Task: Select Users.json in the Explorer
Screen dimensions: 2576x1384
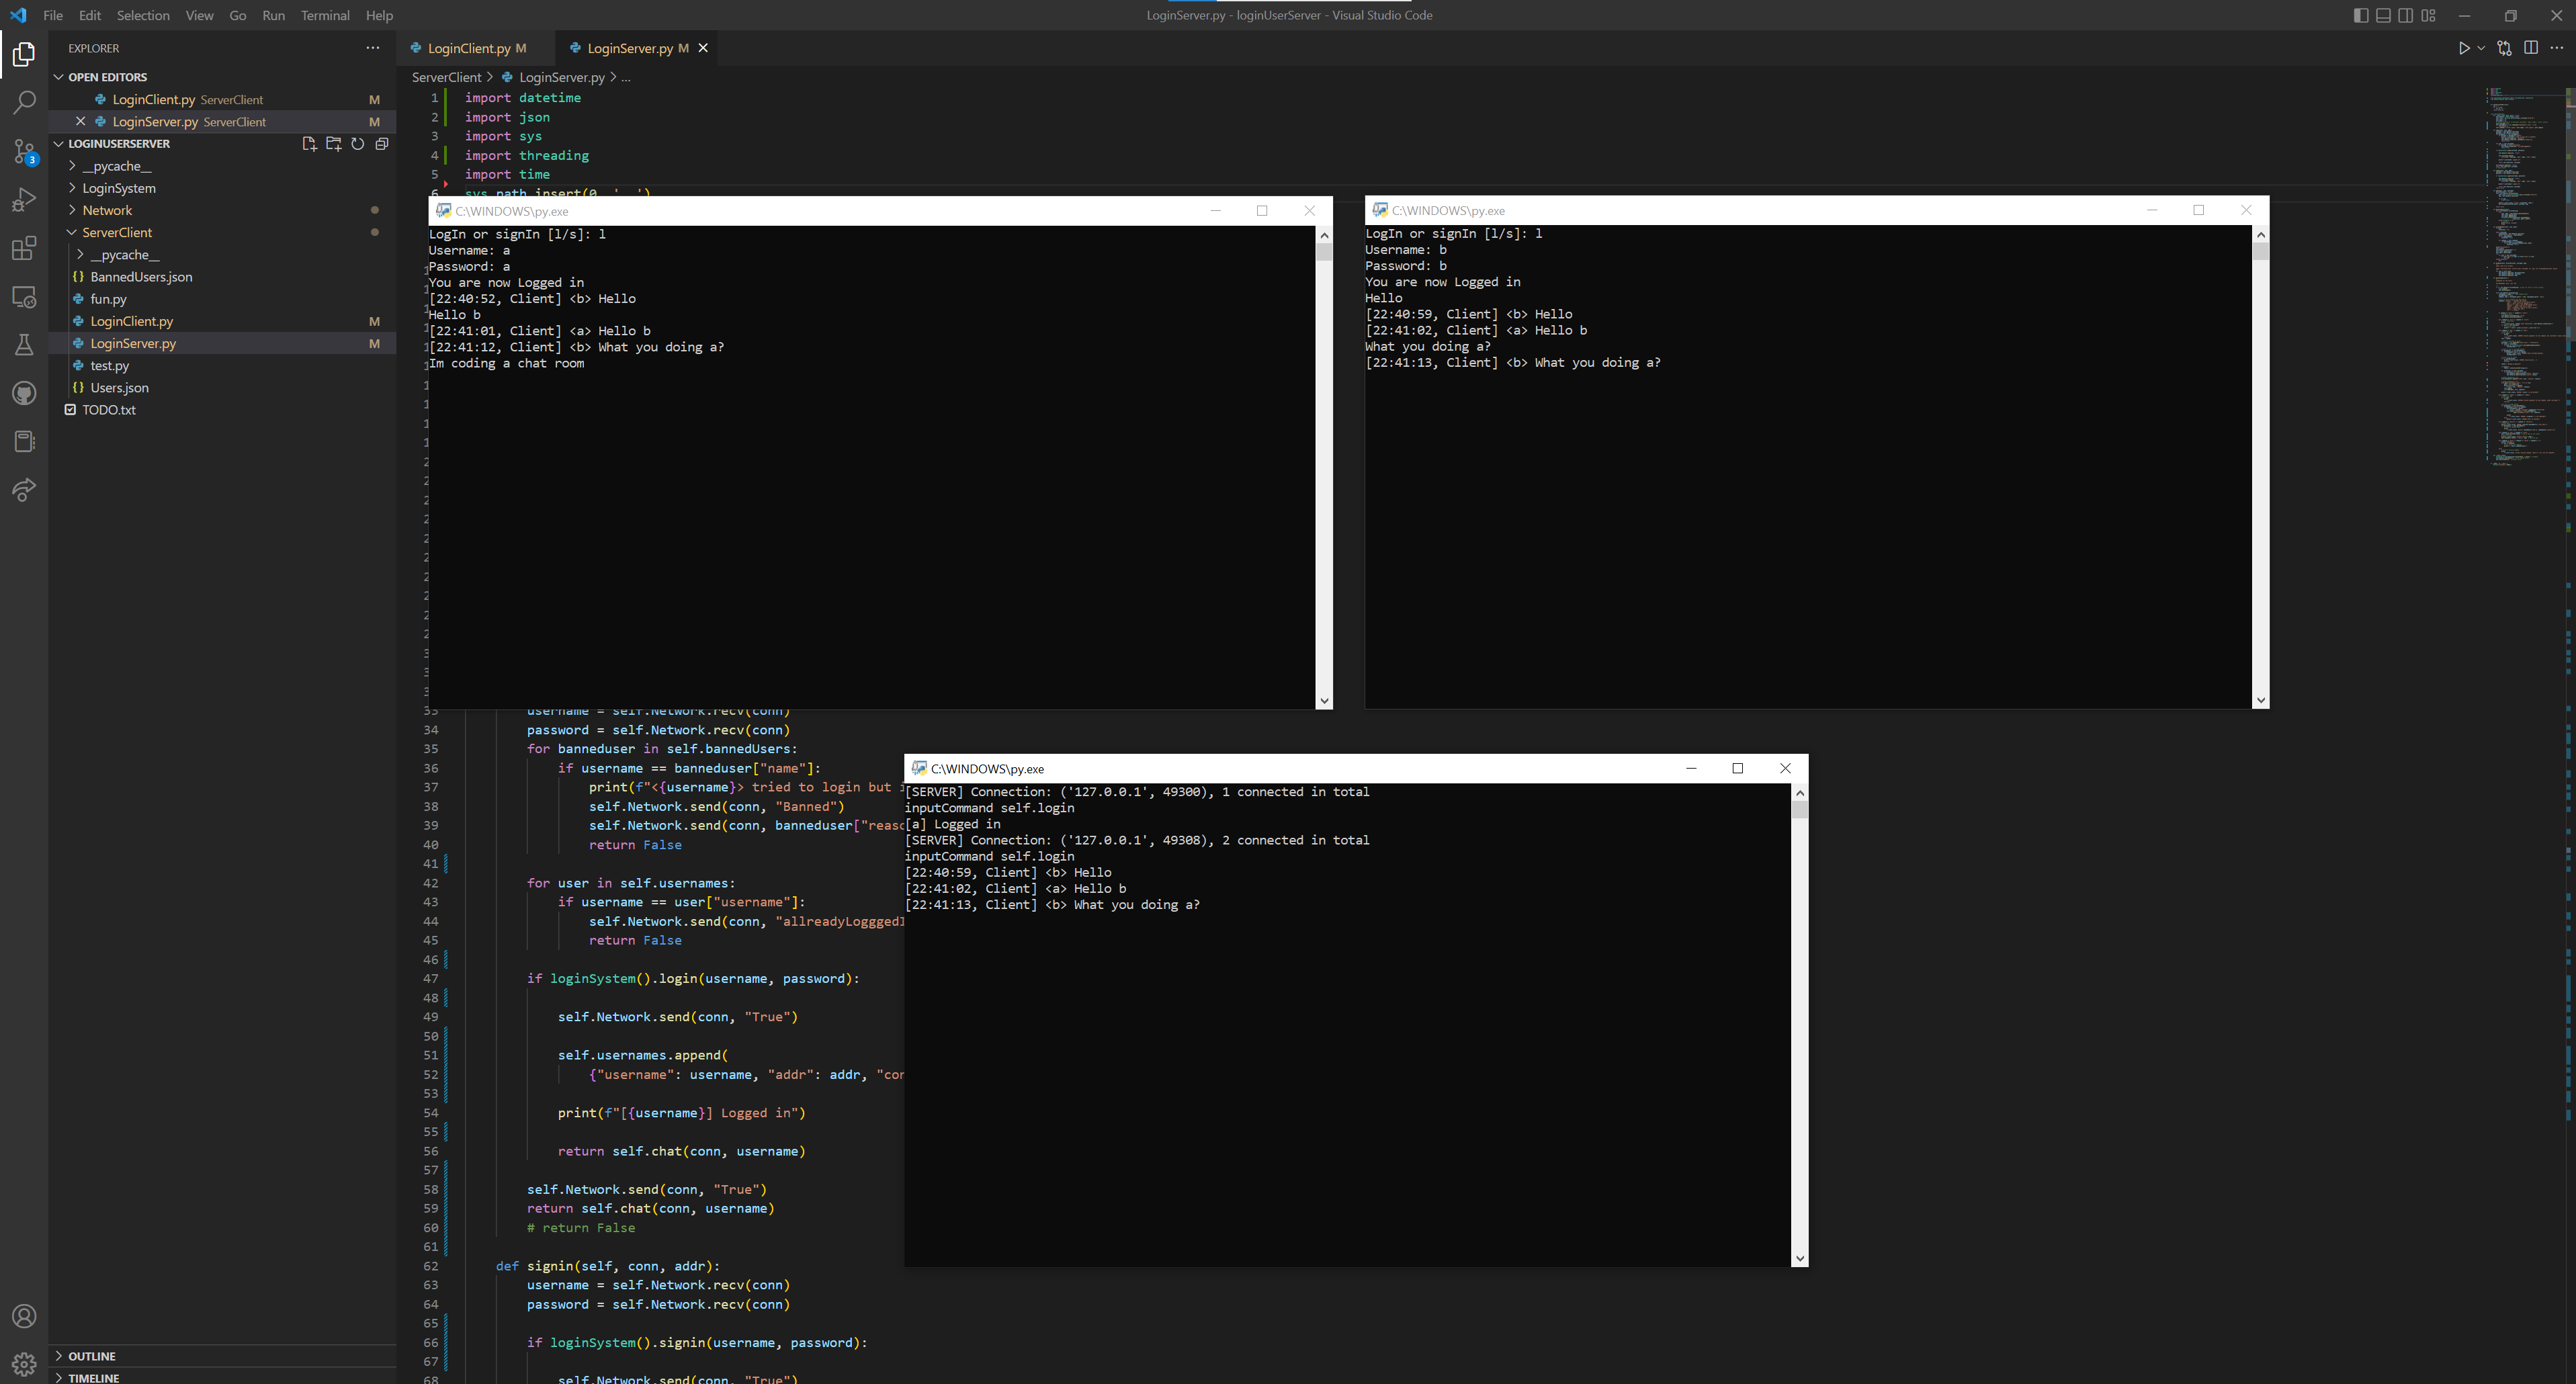Action: click(119, 387)
